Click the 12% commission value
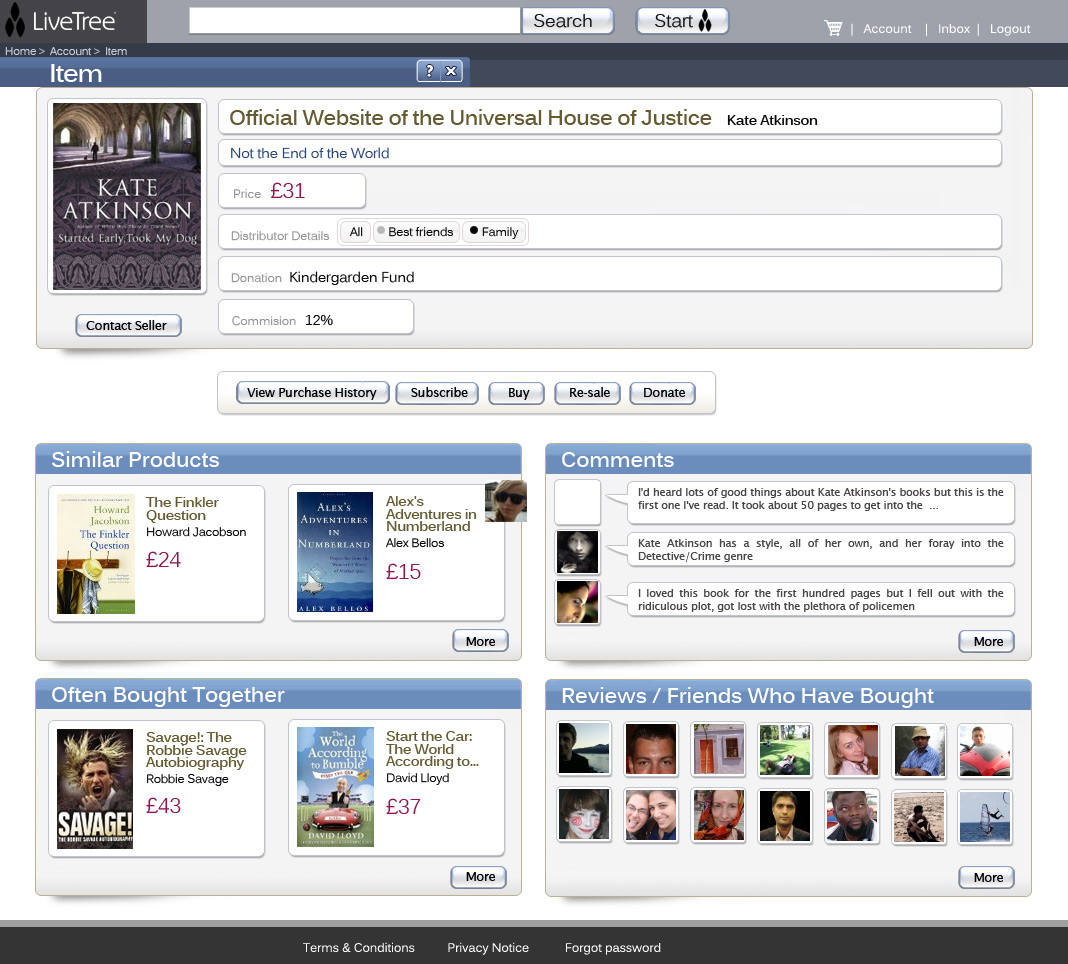The image size is (1068, 964). (319, 320)
